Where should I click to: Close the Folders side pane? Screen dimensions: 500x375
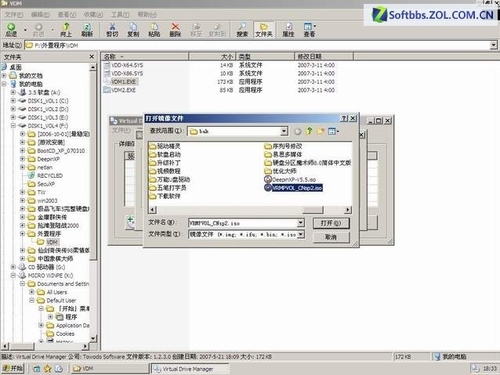(92, 57)
